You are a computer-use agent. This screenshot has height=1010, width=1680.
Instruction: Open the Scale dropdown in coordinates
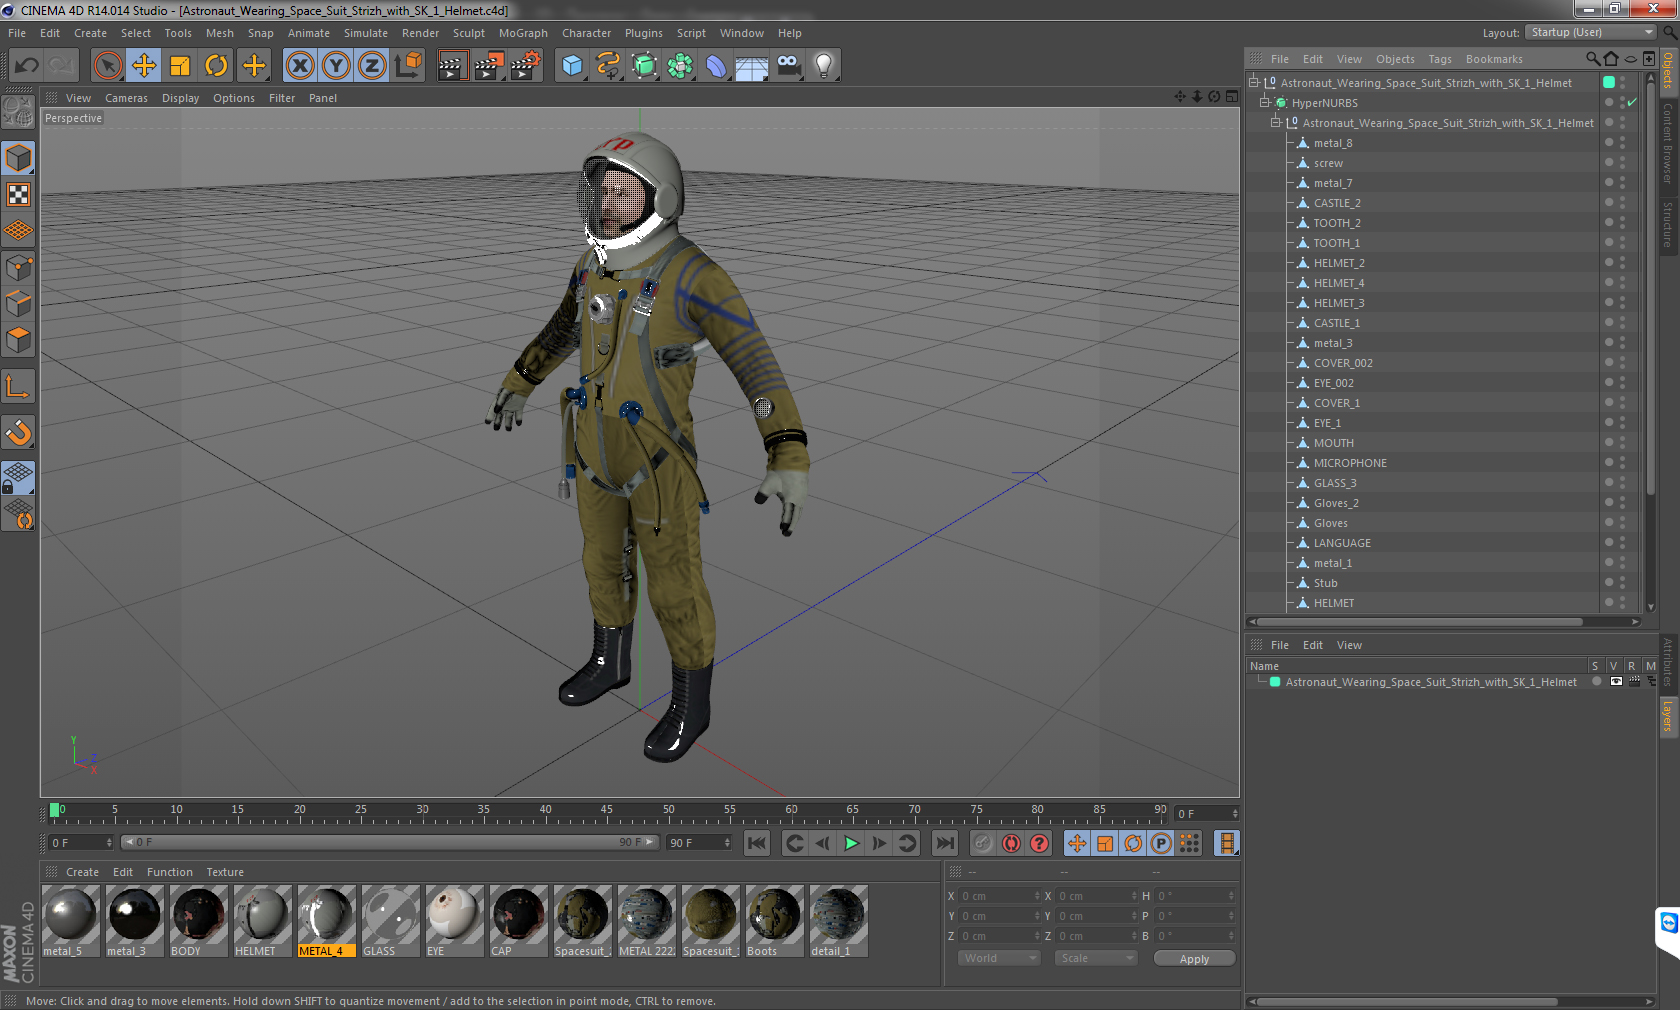point(1096,958)
